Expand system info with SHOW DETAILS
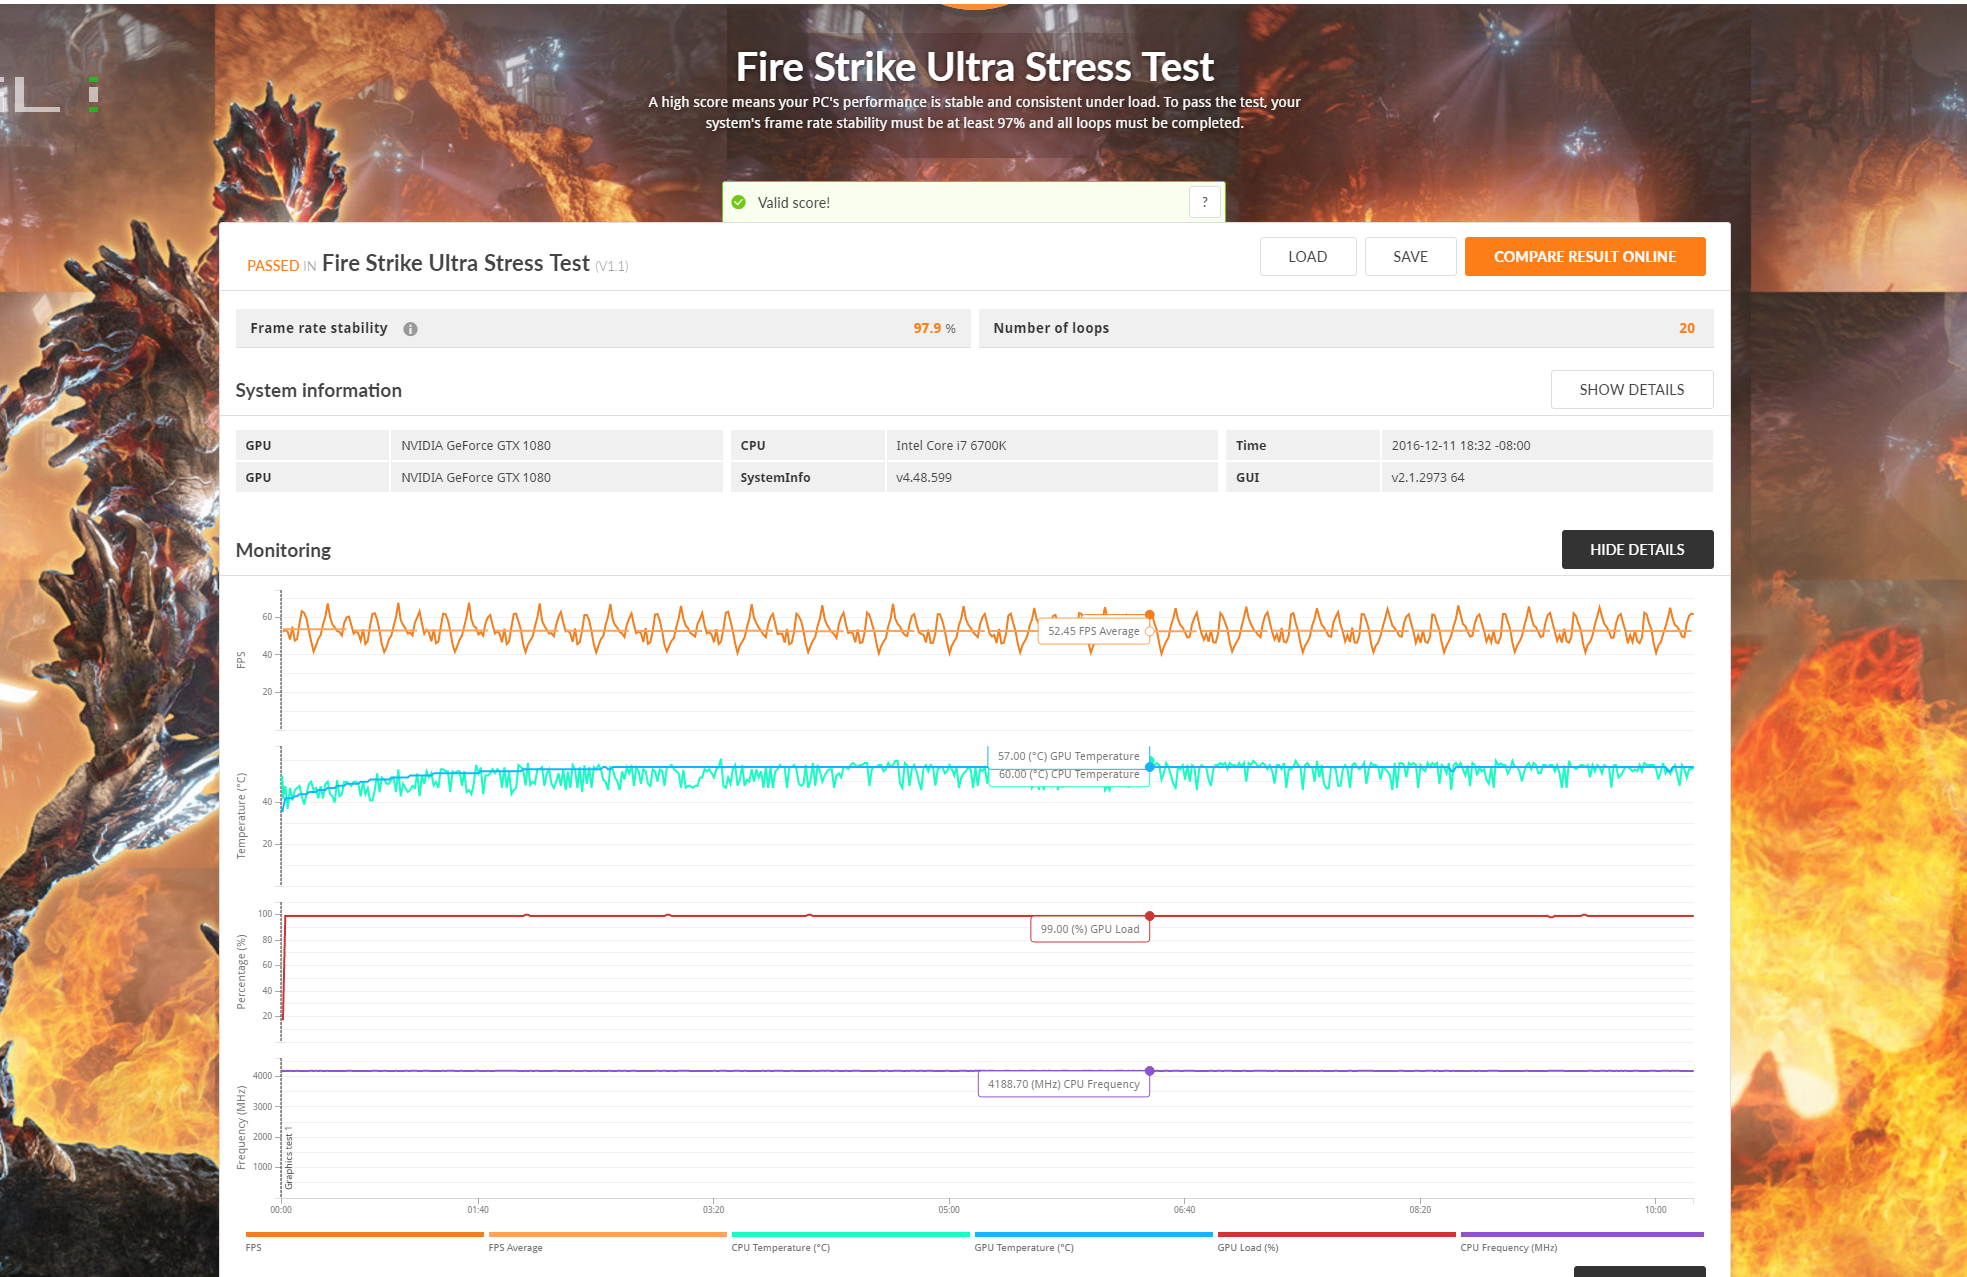Image resolution: width=1967 pixels, height=1277 pixels. click(1632, 390)
